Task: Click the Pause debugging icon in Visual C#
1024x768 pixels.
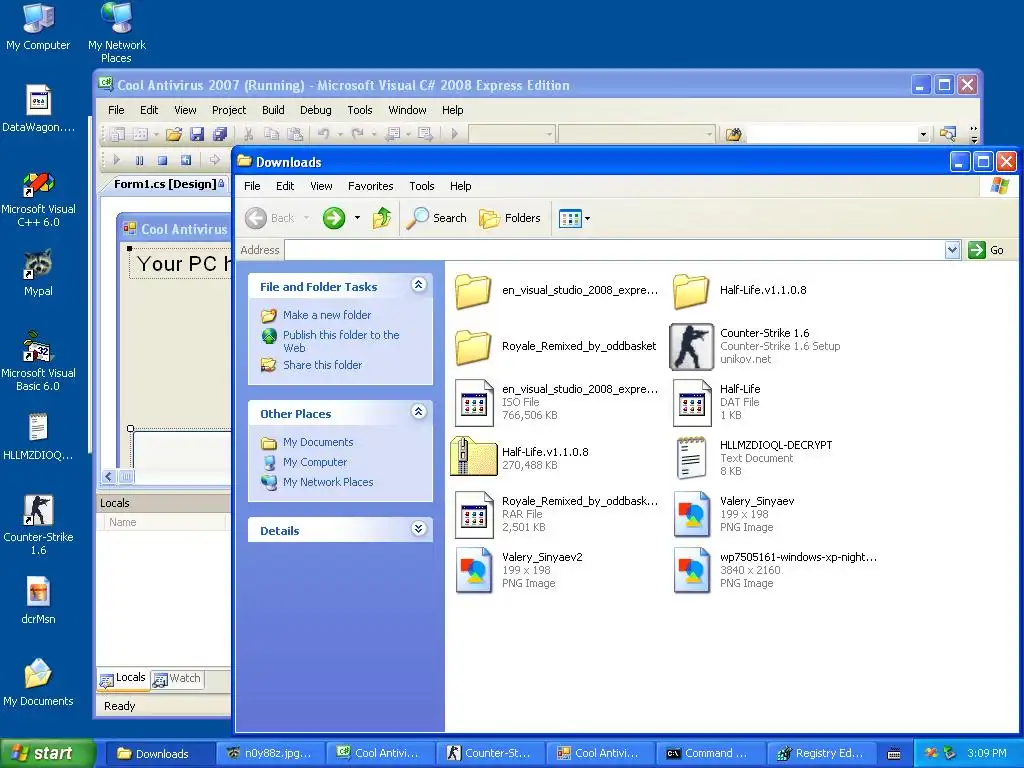Action: (139, 160)
